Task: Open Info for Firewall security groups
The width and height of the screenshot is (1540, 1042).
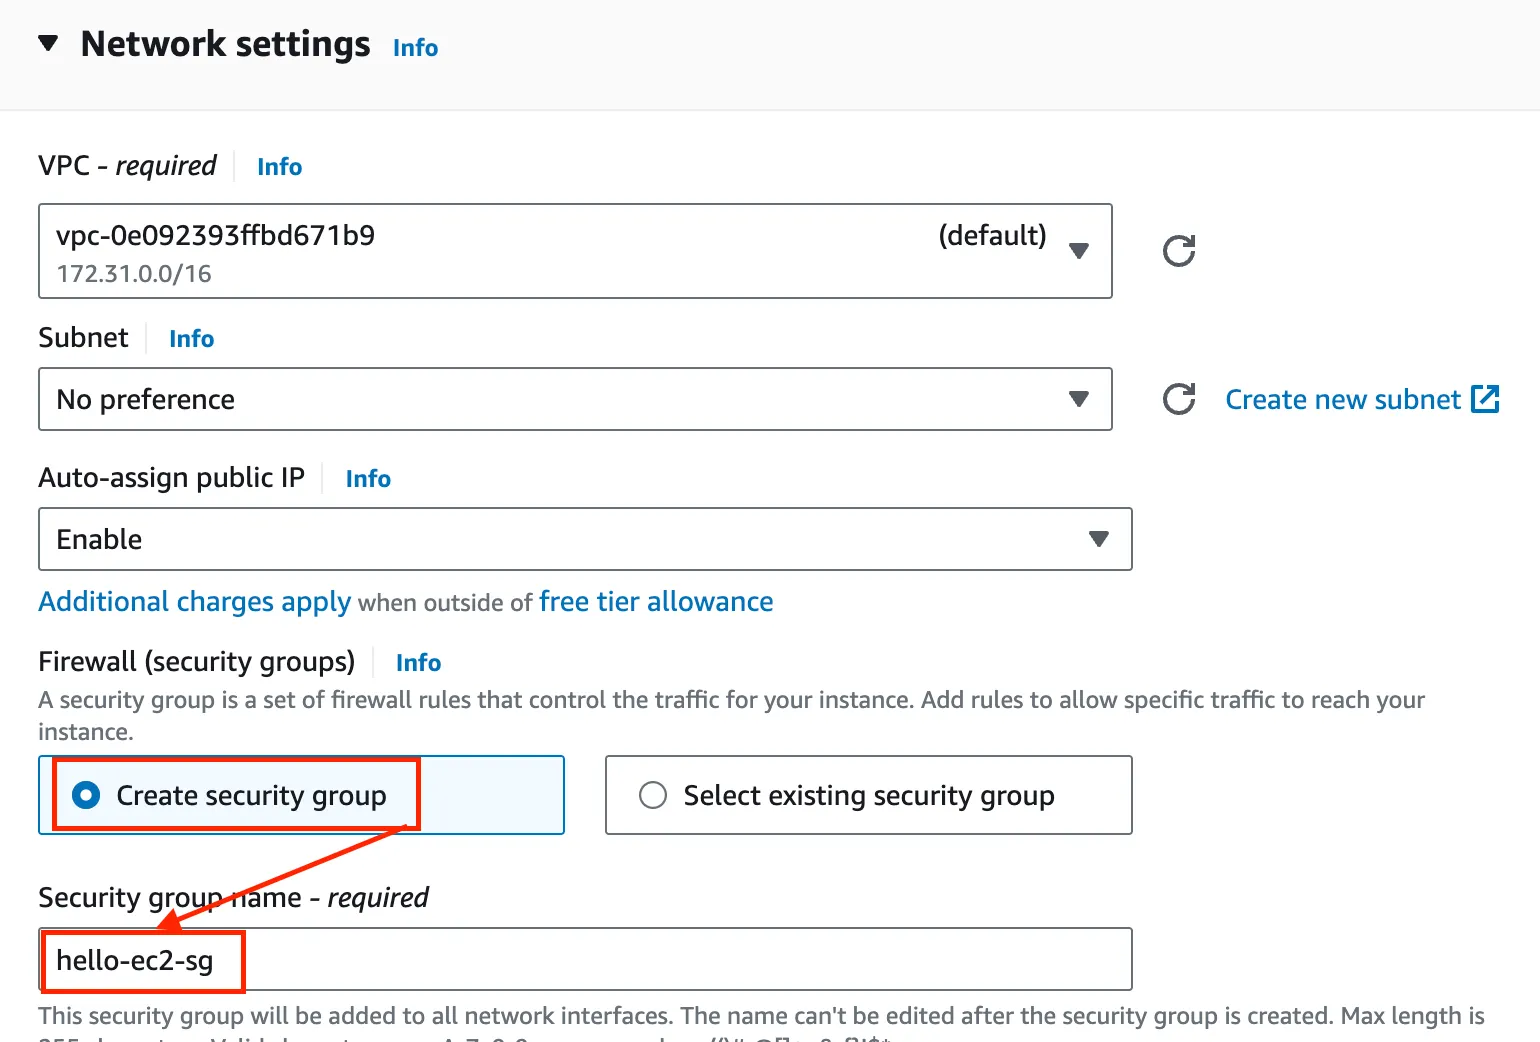Action: point(418,663)
